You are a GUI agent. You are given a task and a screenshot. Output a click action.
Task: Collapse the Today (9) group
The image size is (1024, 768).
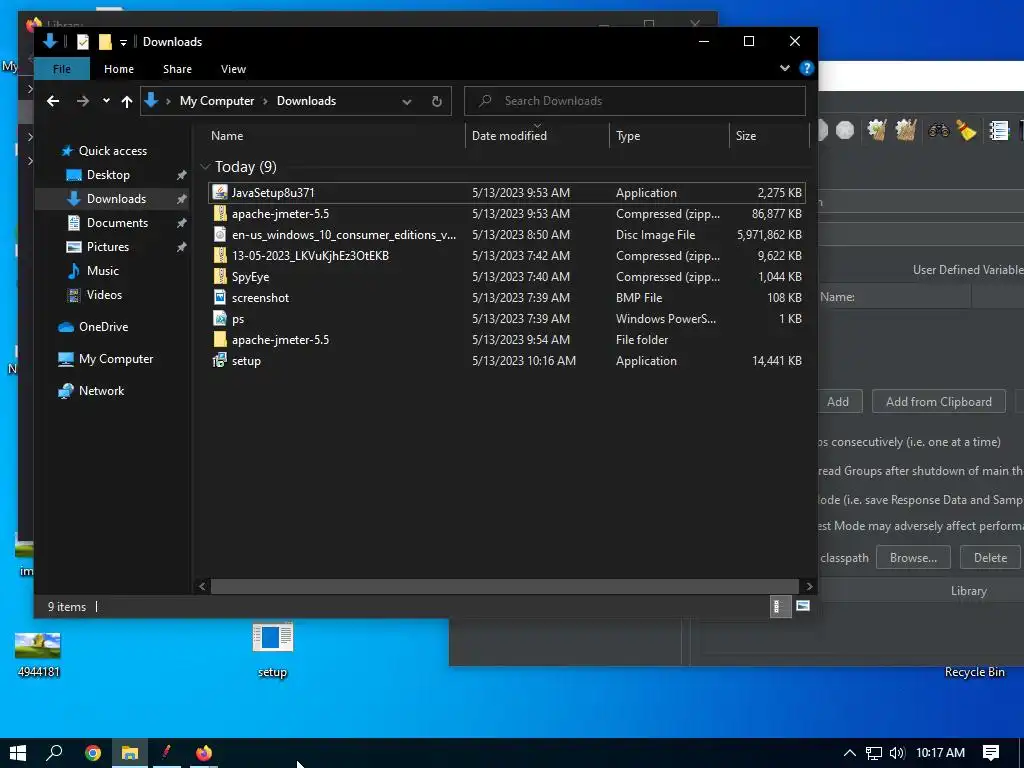tap(205, 167)
